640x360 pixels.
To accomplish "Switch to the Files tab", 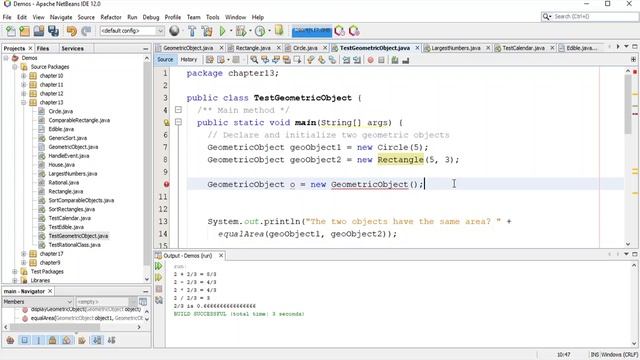I will click(43, 48).
